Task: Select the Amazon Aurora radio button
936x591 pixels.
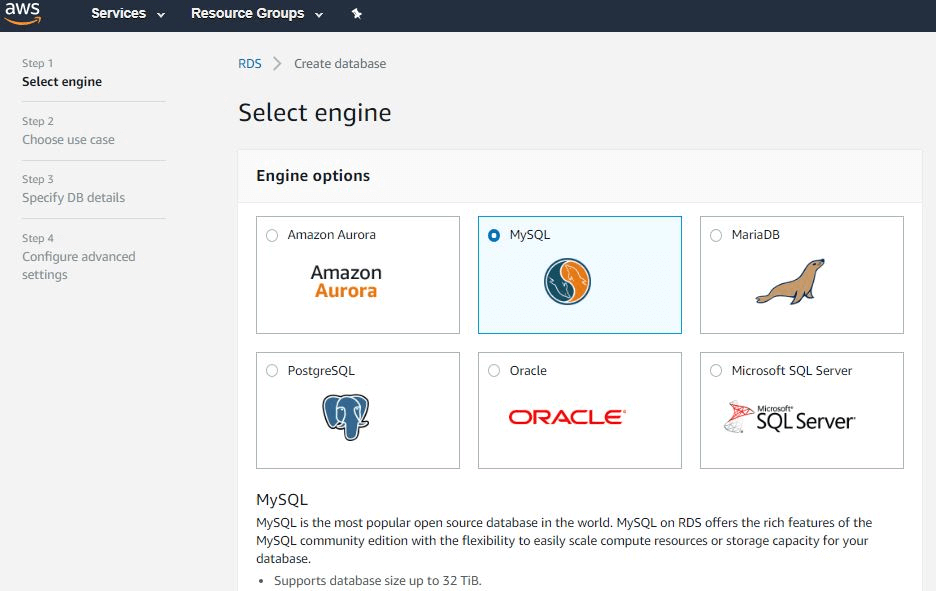Action: 272,235
